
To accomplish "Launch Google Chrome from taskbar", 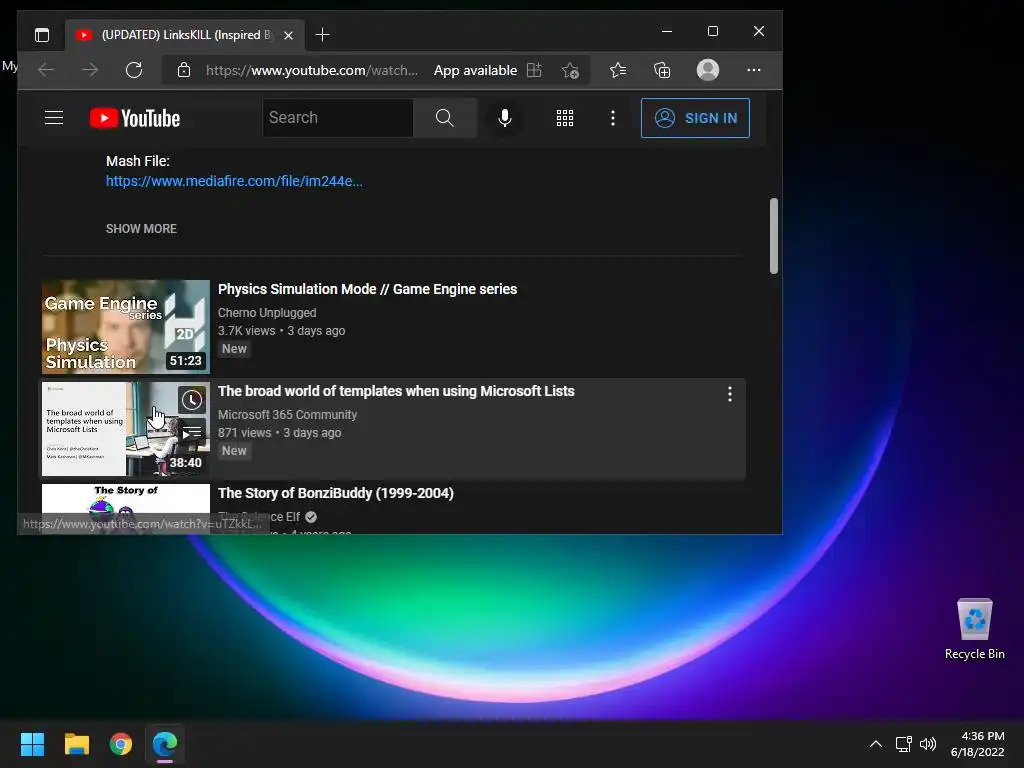I will pyautogui.click(x=121, y=744).
